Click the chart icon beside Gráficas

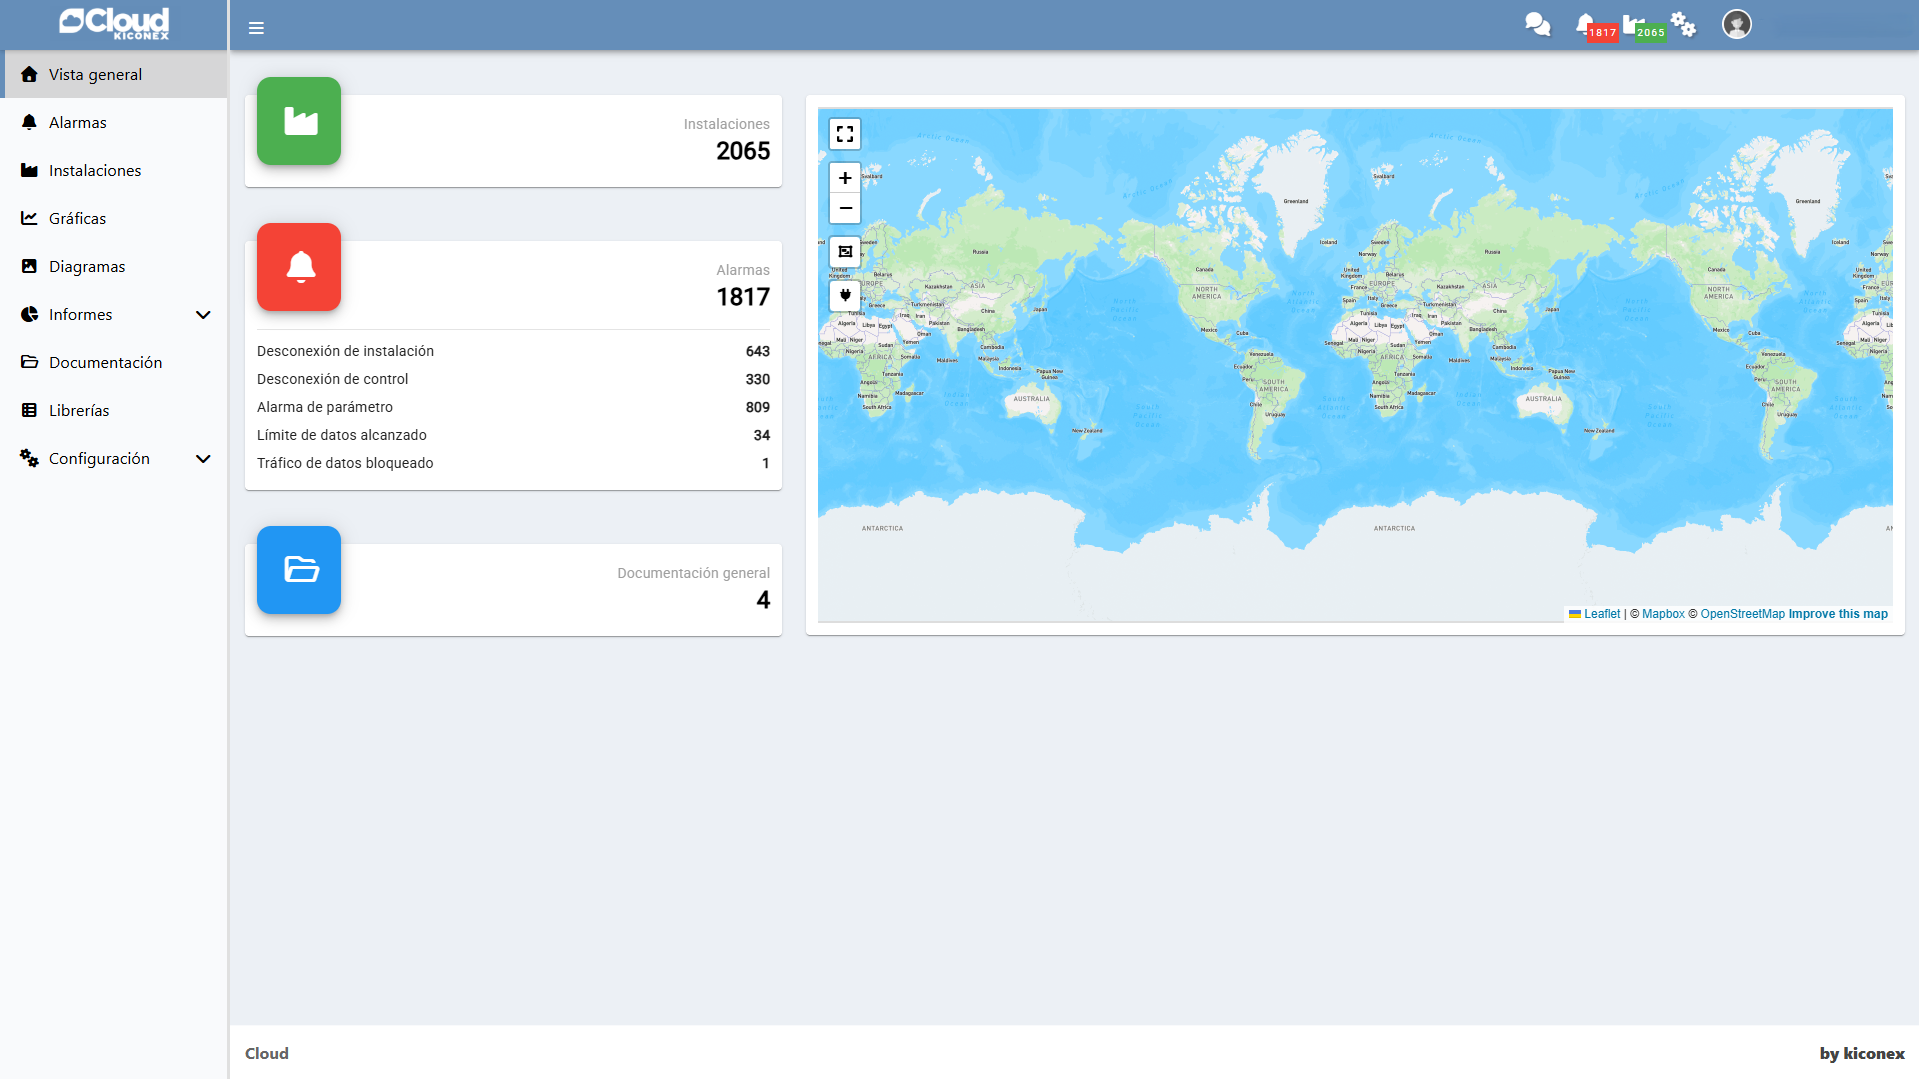29,218
